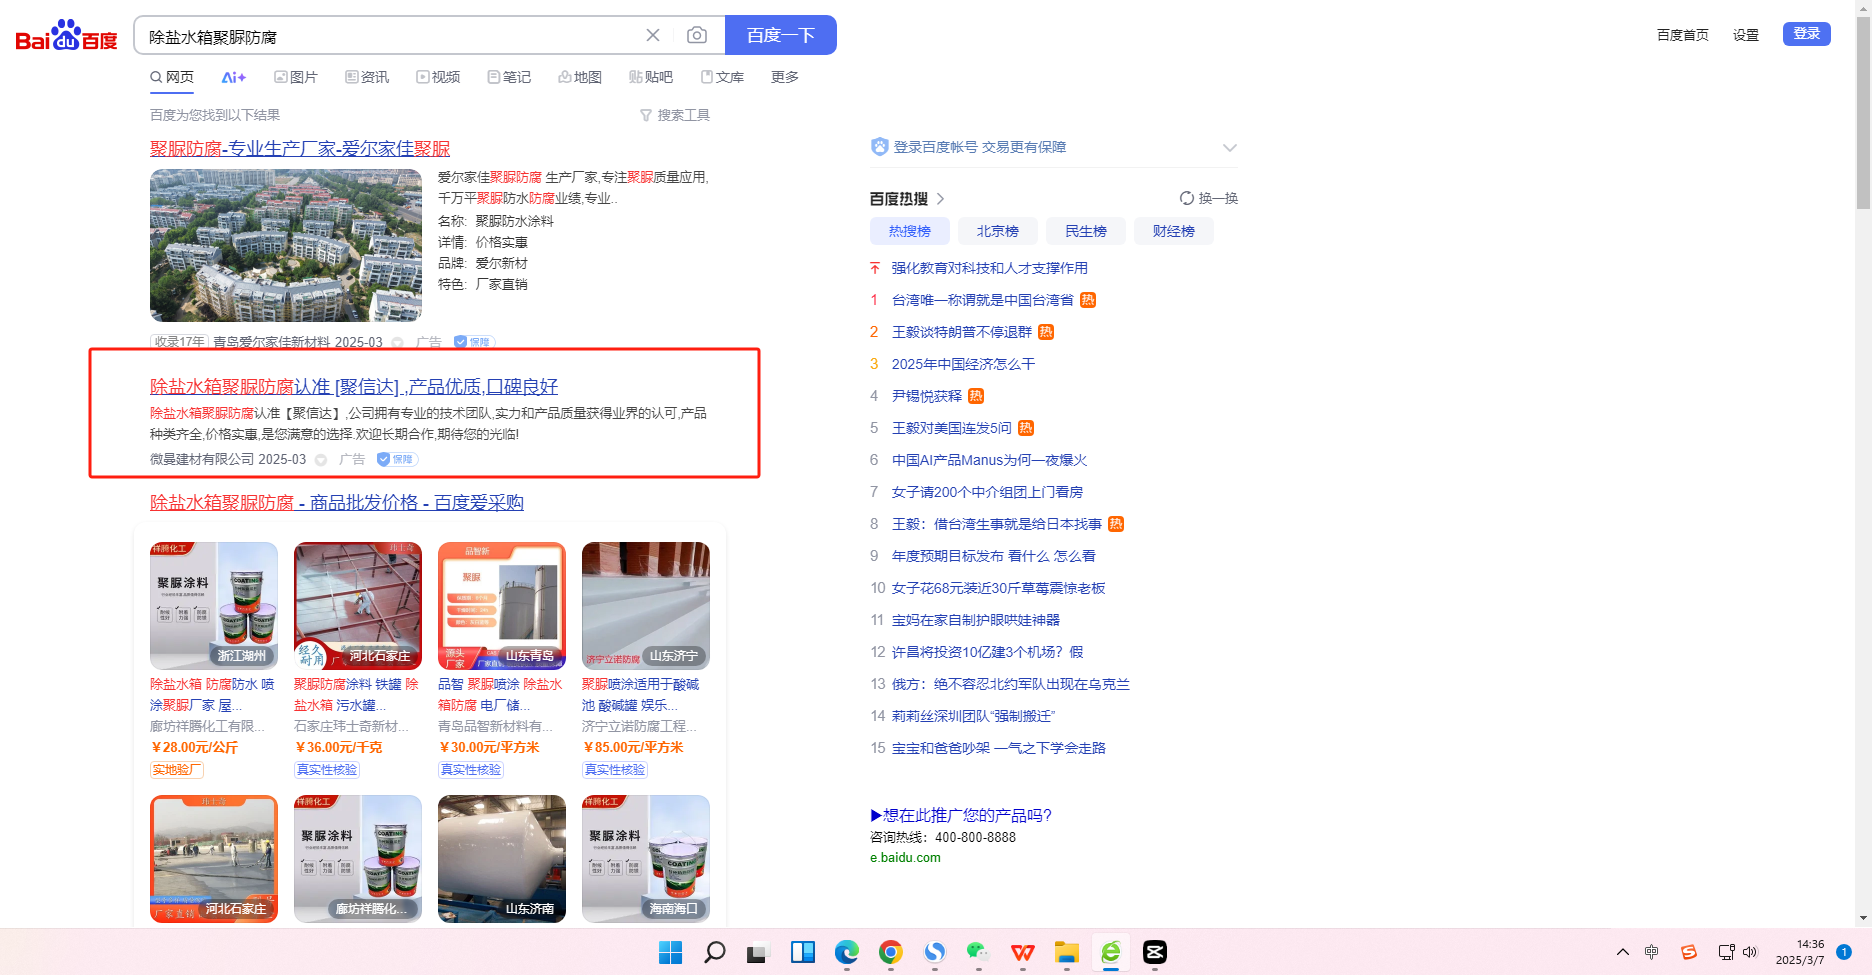Open hot search 中国AI产品Manus为何一夜爆火
Image resolution: width=1872 pixels, height=975 pixels.
click(989, 460)
